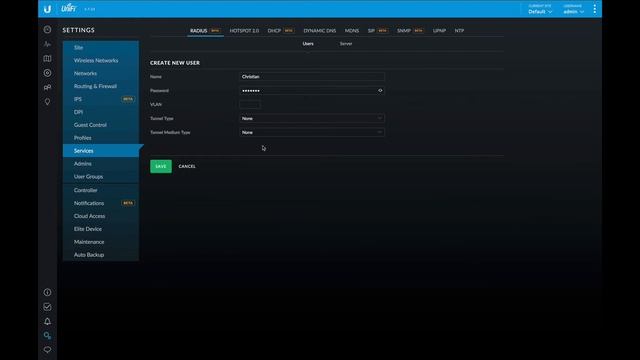
Task: Click the VLAN input field
Action: click(x=250, y=104)
